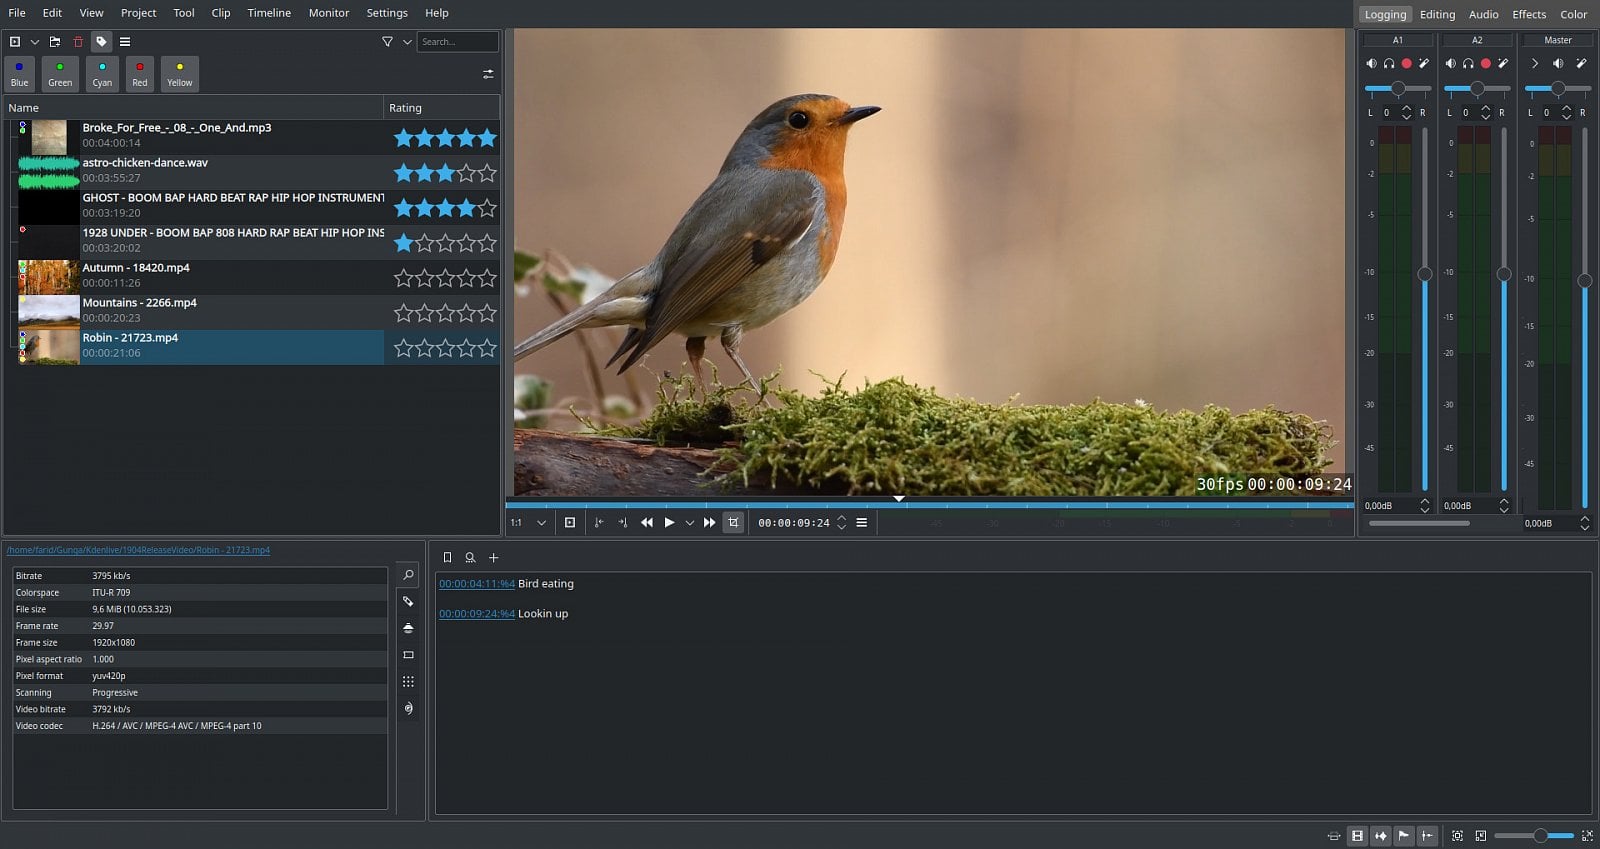Toggle headphone monitoring on A1
Screen dimensions: 1600x849
pos(1389,63)
